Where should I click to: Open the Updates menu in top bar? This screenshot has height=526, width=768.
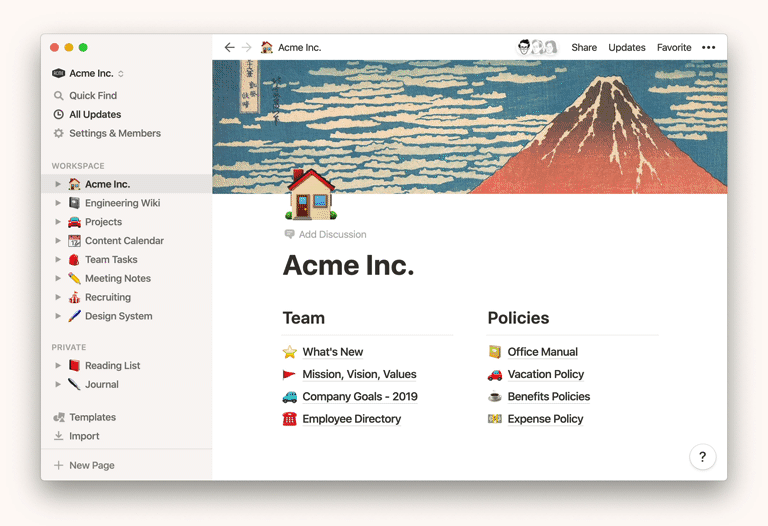(627, 47)
